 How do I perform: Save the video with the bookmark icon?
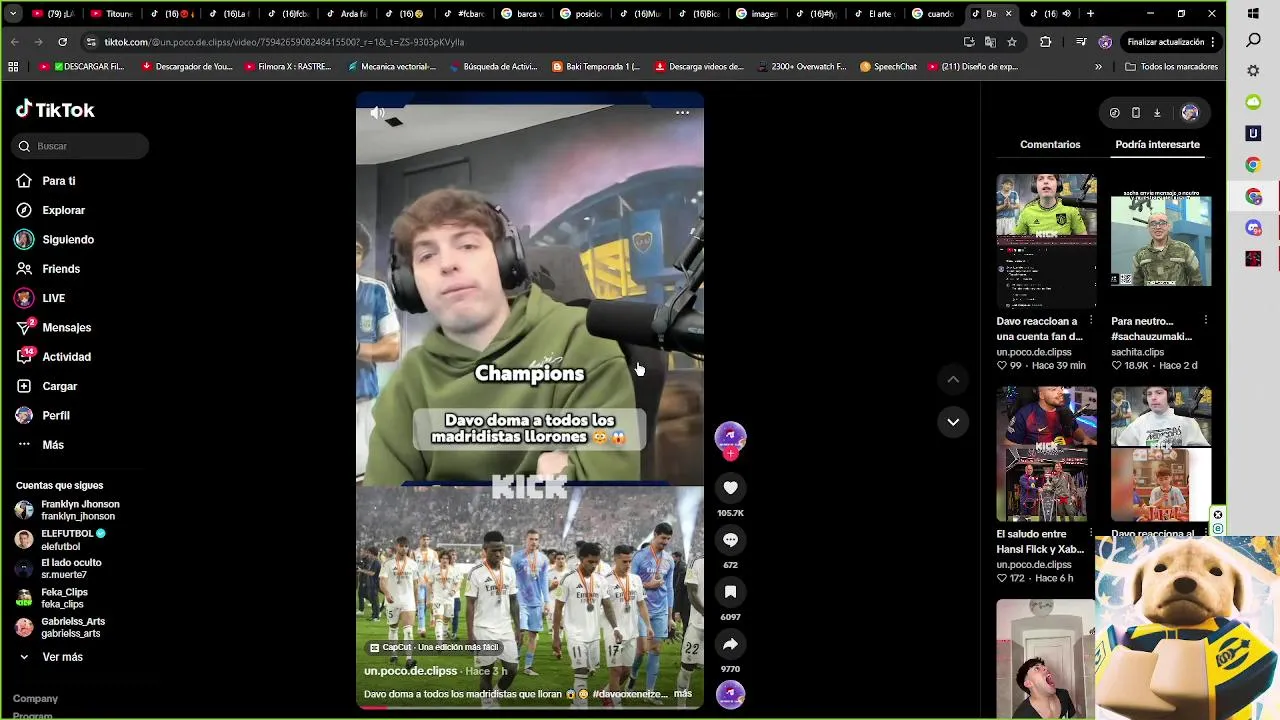point(730,592)
